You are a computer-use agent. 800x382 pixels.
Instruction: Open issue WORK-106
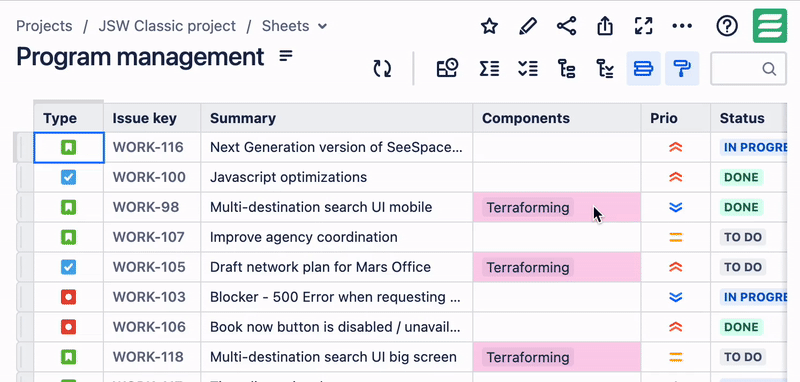point(149,327)
